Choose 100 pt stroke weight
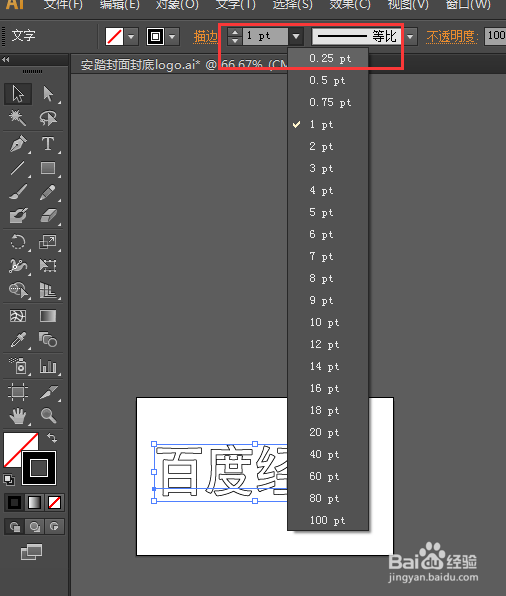 [x=328, y=520]
